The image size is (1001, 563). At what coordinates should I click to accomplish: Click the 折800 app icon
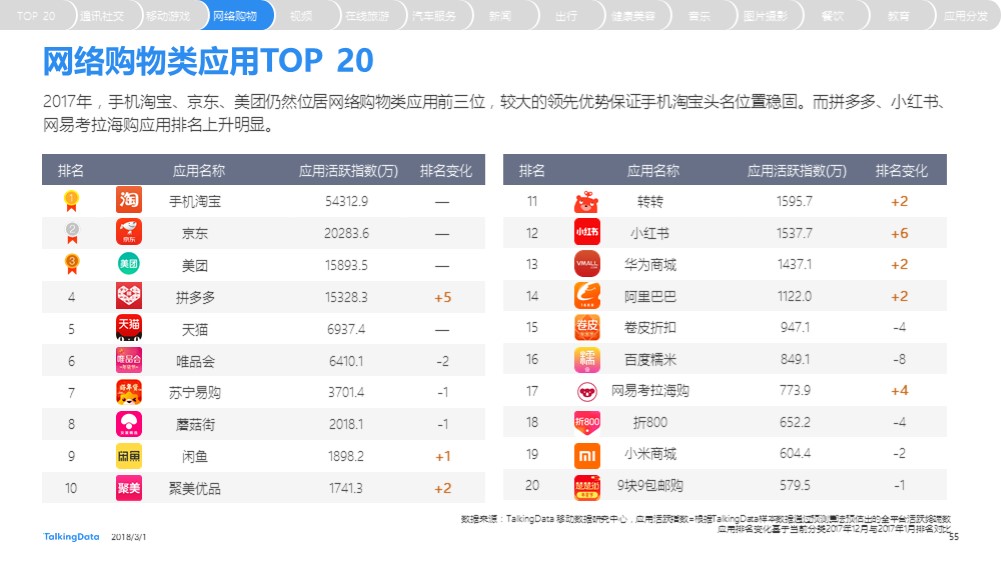point(587,423)
